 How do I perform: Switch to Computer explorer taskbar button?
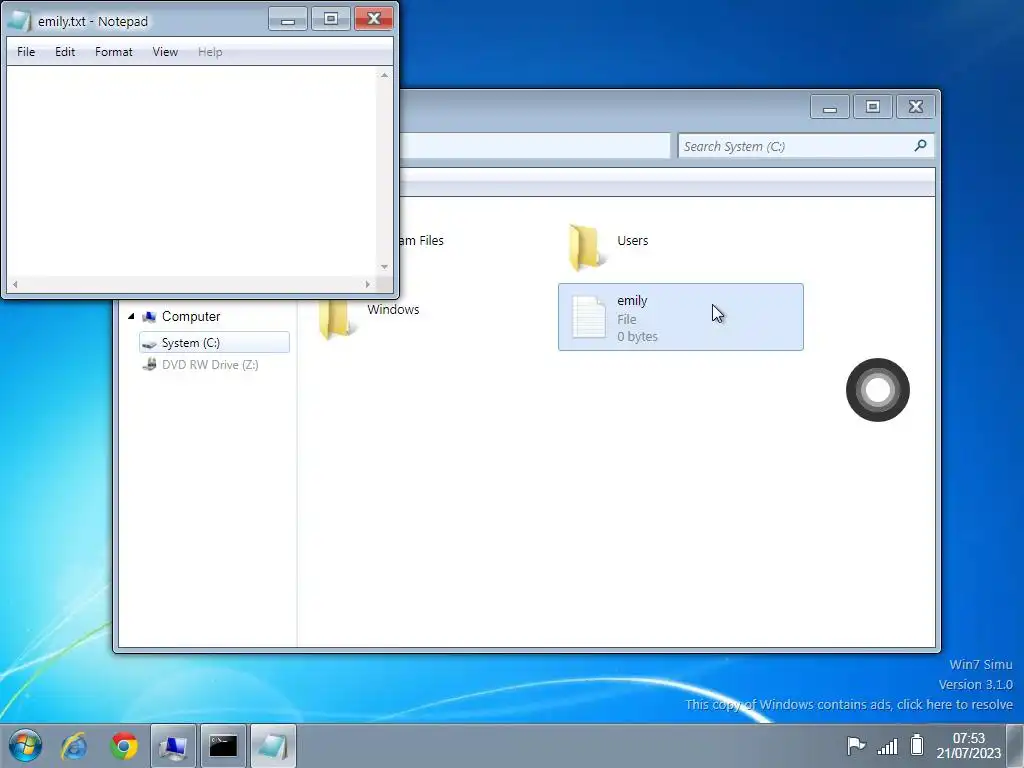tap(173, 745)
